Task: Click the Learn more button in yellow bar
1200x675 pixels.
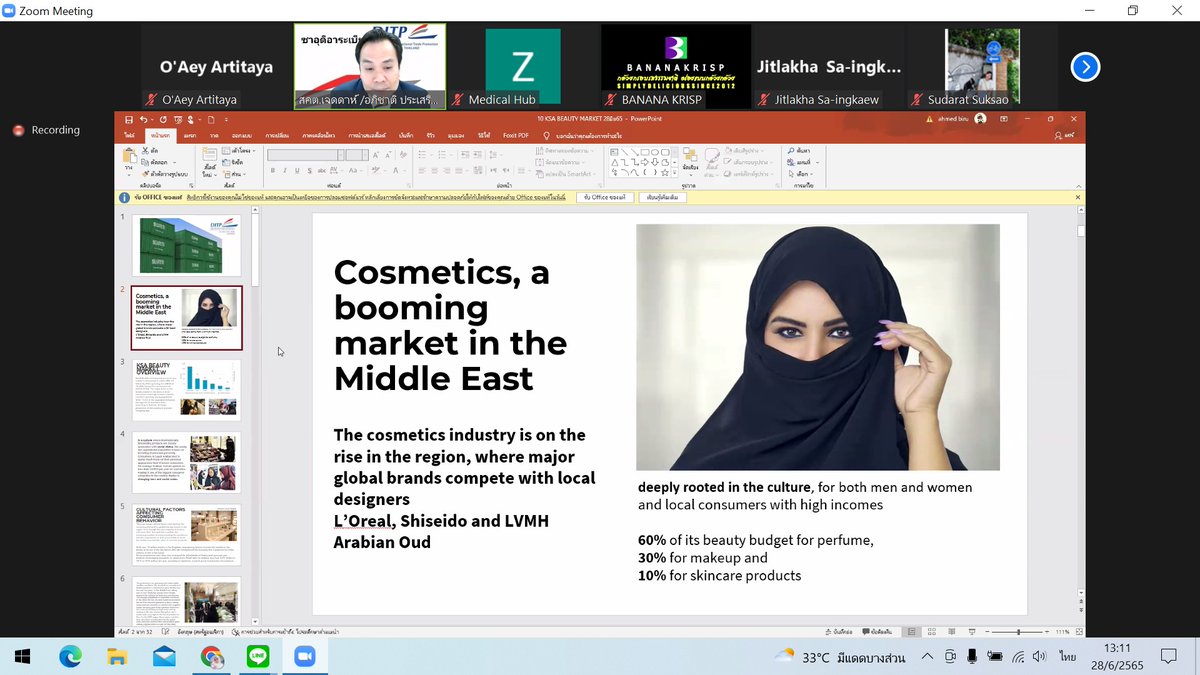Action: 662,198
